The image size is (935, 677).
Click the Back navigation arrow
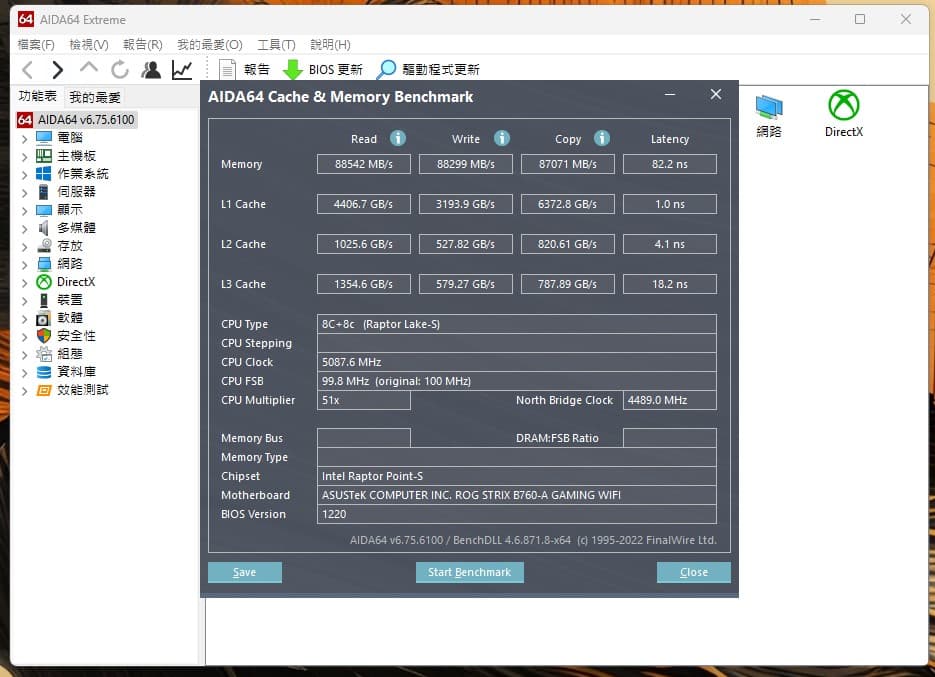click(x=27, y=70)
